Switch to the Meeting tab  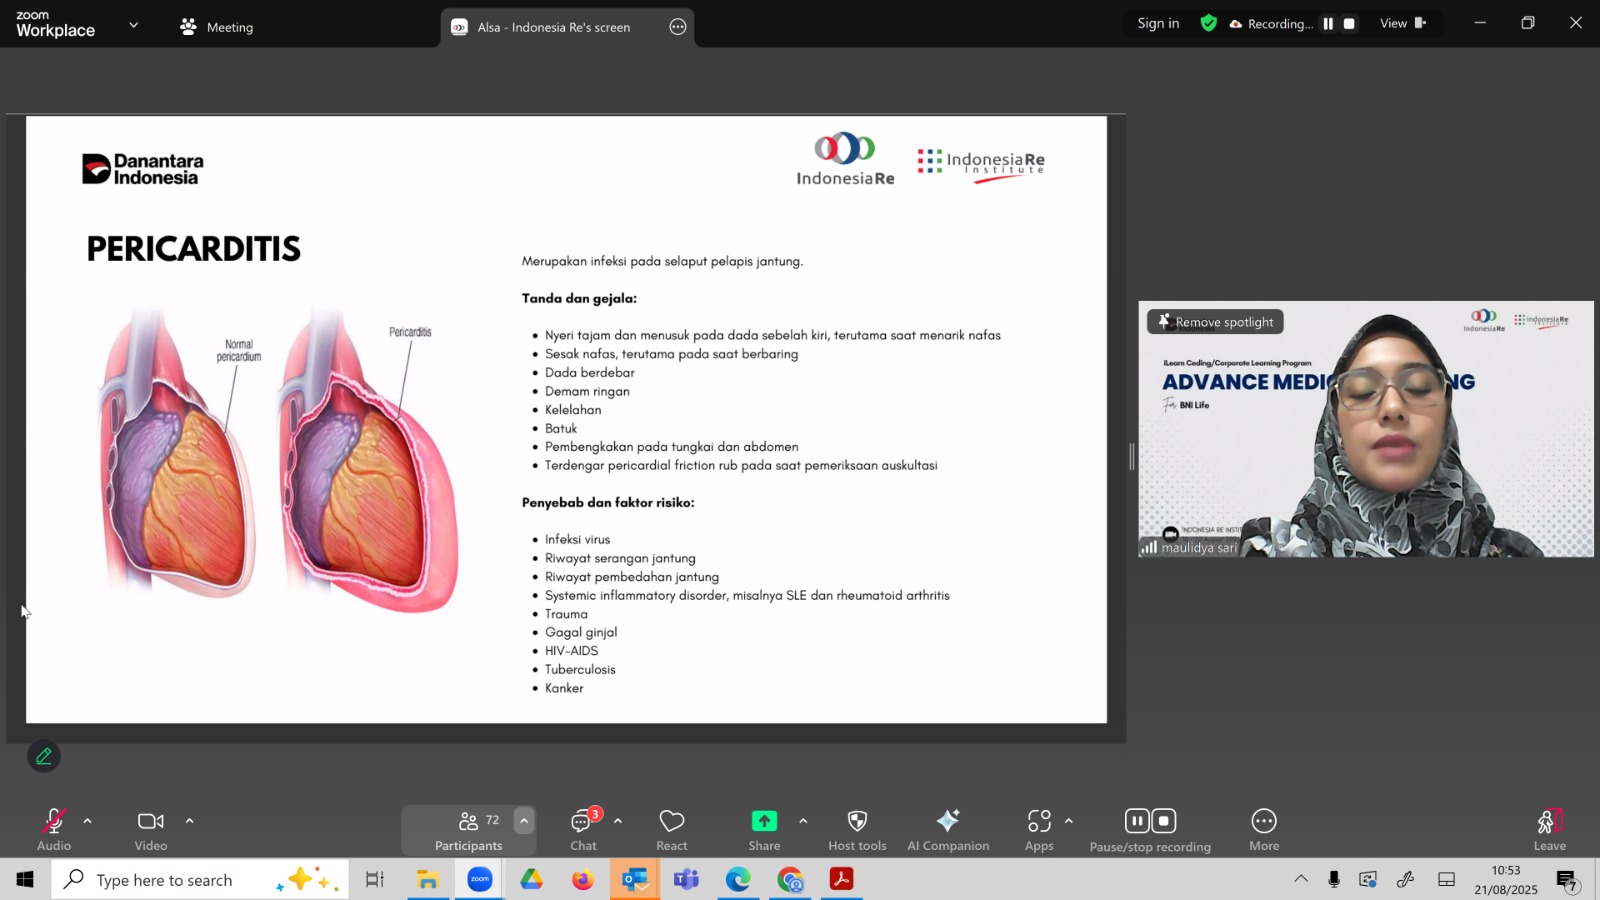pyautogui.click(x=217, y=27)
